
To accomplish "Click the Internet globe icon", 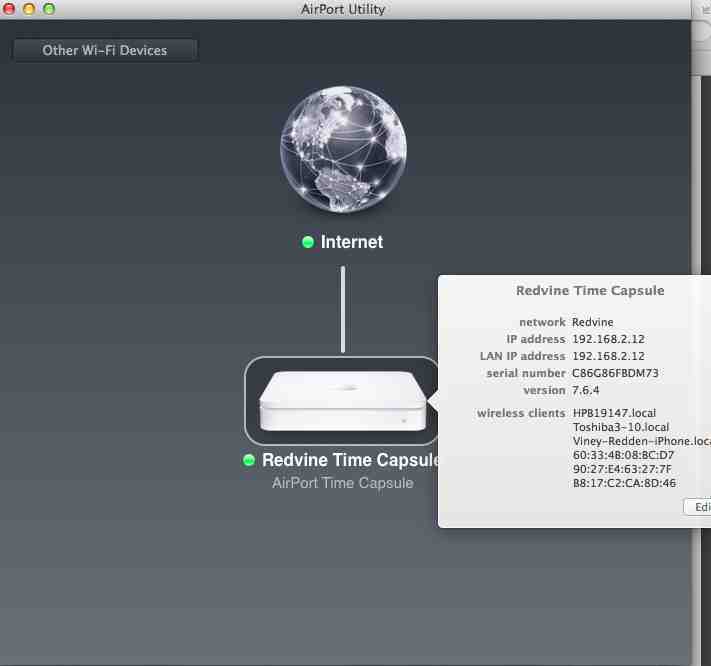I will pos(343,150).
